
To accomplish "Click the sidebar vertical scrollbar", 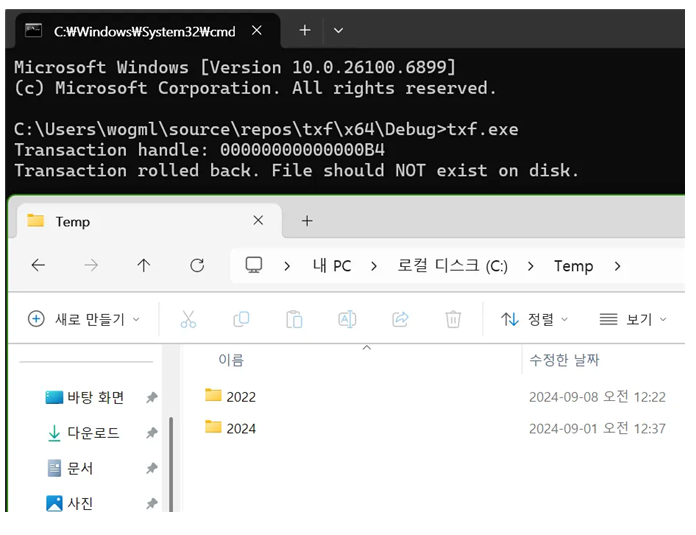I will [171, 464].
